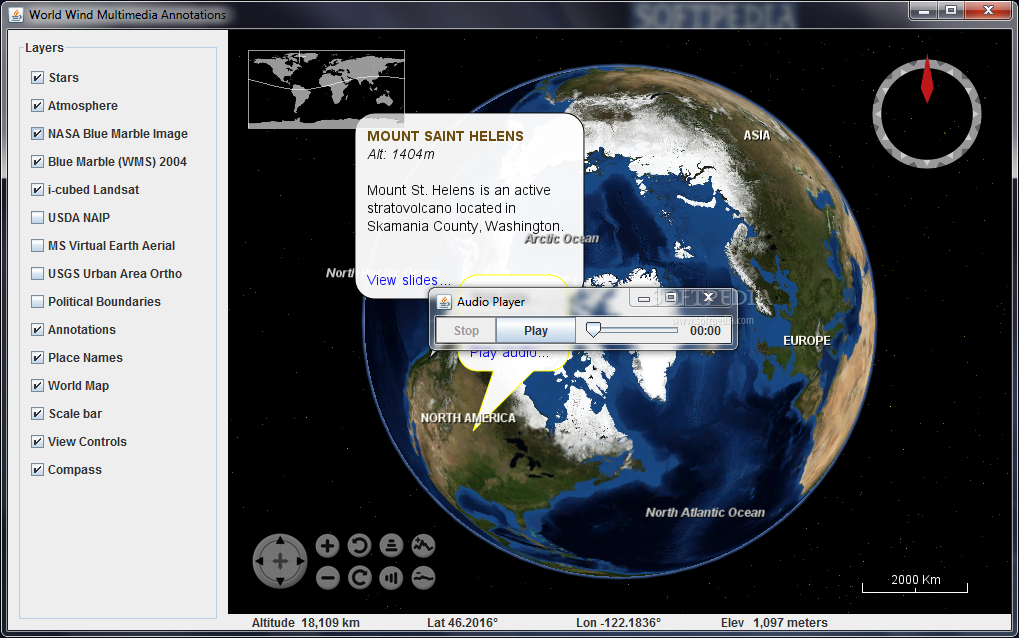Minimize the World Wind main window

pos(923,10)
